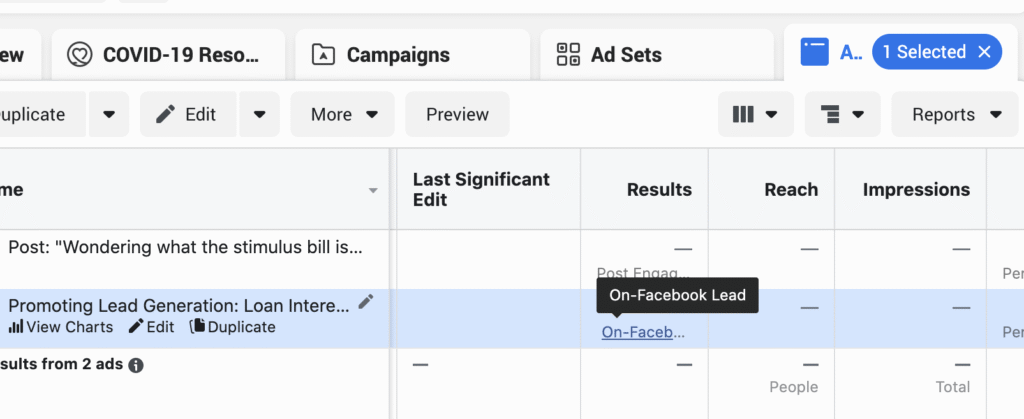Click the pencil icon beside the Lead Generation ad name
Viewport: 1024px width, 419px height.
click(366, 301)
